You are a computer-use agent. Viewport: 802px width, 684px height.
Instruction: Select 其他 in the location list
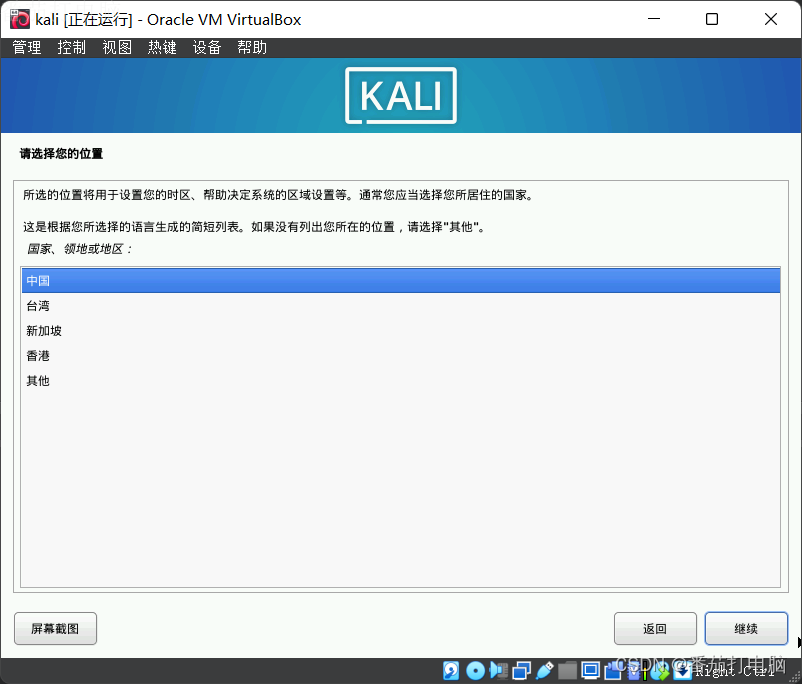coord(401,381)
